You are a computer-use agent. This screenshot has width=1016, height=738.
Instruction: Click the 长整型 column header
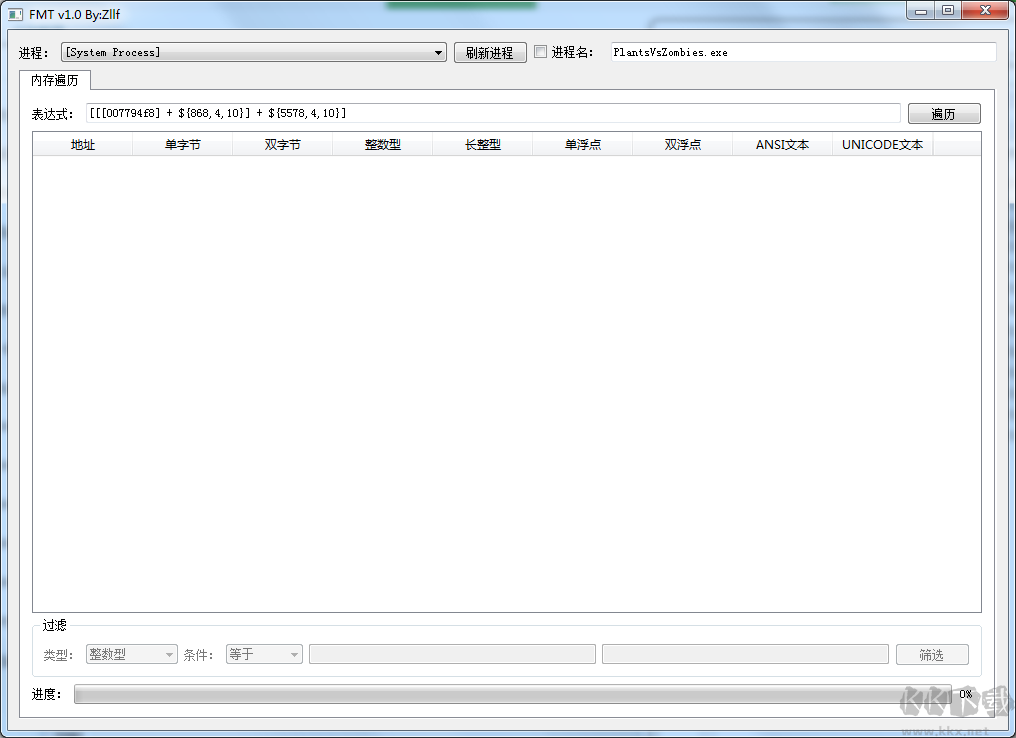pos(482,144)
